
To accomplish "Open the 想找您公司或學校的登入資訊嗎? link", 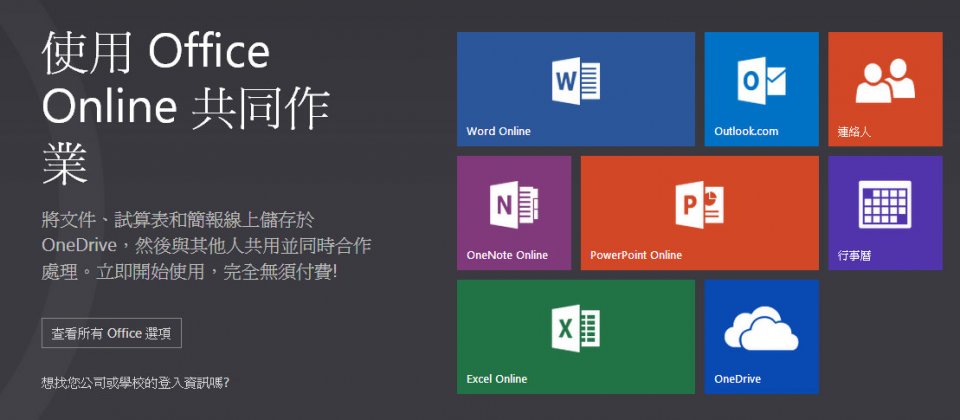I will point(135,383).
